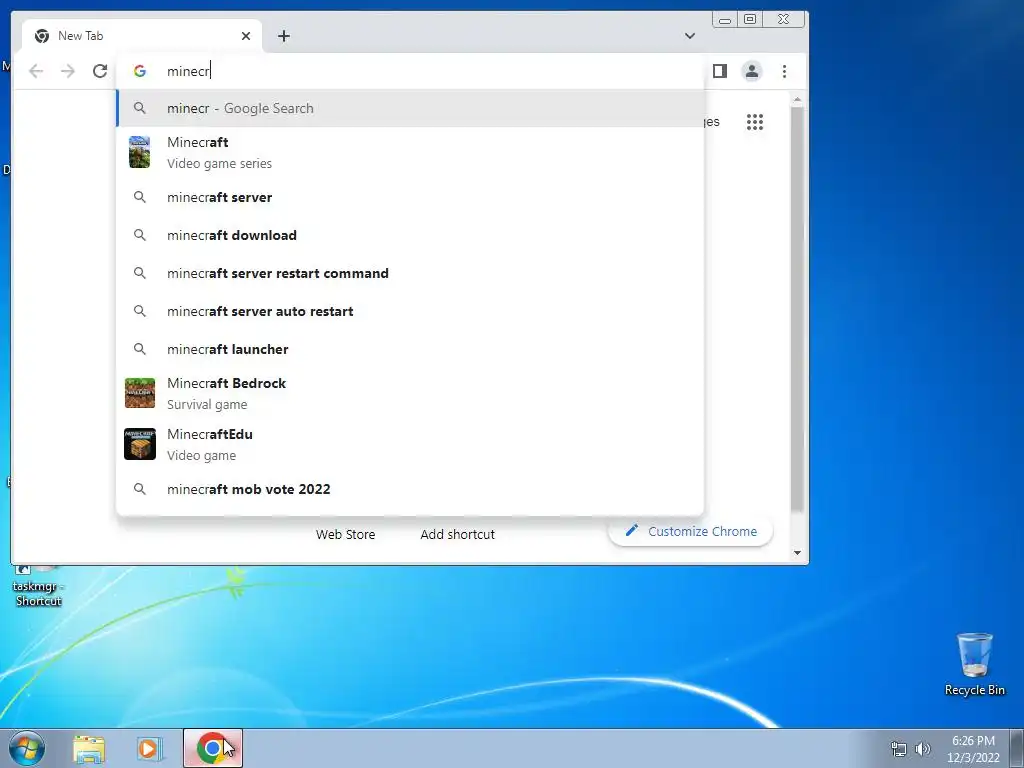
Task: Click the address bar with text minecr
Action: [x=410, y=71]
